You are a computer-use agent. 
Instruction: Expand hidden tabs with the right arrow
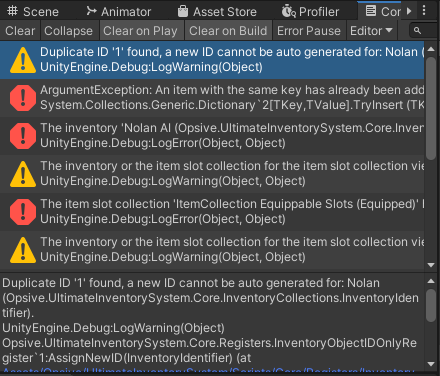(409, 11)
